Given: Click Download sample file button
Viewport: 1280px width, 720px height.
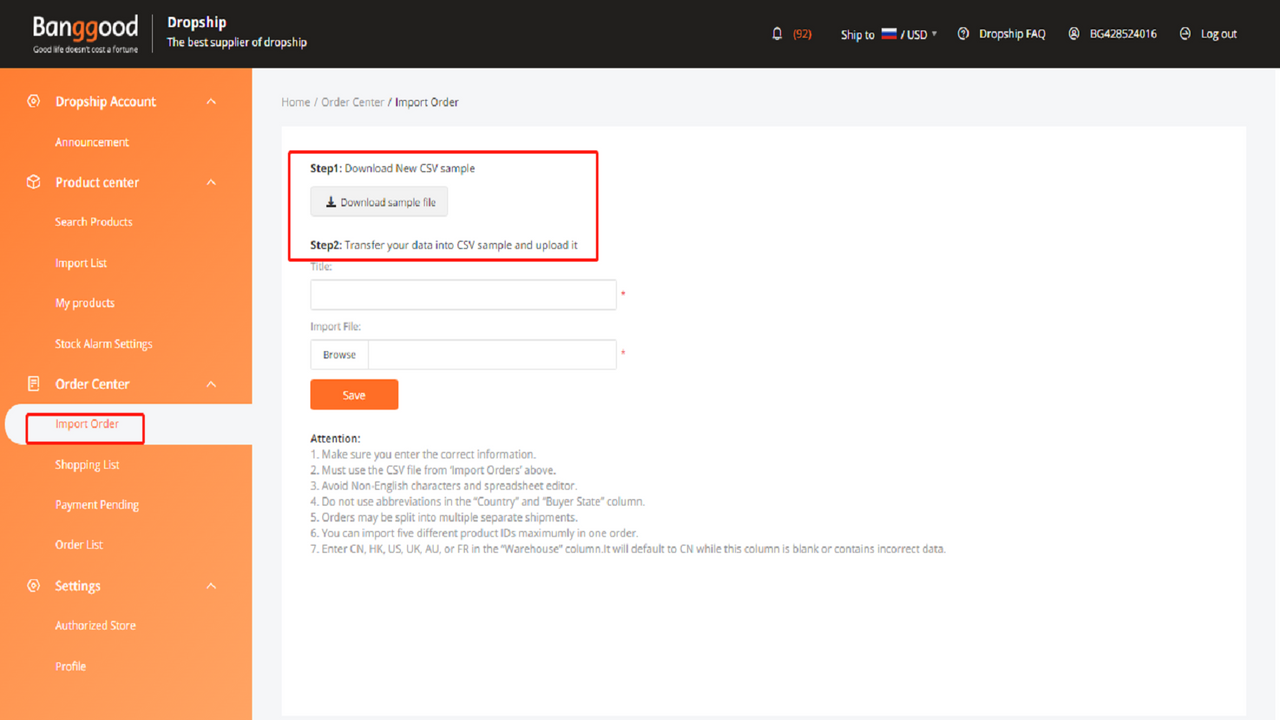Looking at the screenshot, I should [379, 202].
